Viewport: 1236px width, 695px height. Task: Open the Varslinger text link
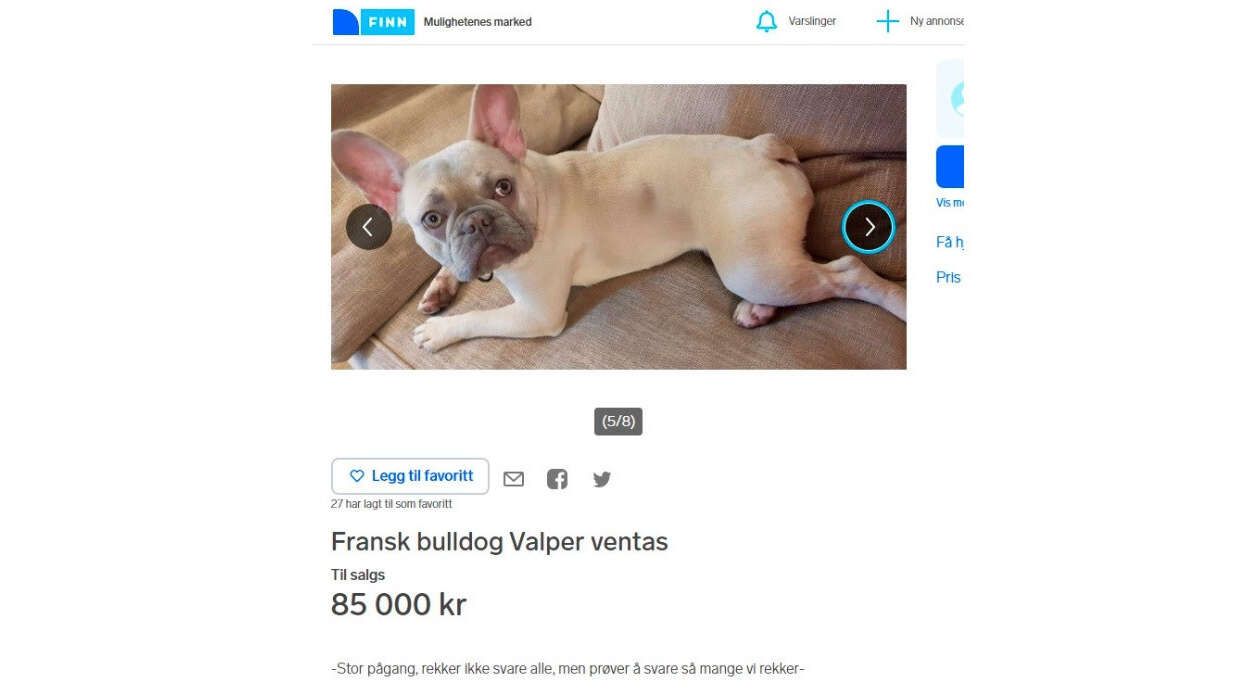812,21
